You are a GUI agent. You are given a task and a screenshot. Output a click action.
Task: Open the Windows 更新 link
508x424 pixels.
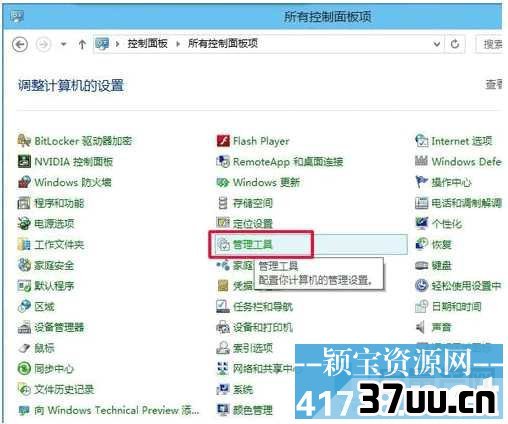[x=266, y=182]
